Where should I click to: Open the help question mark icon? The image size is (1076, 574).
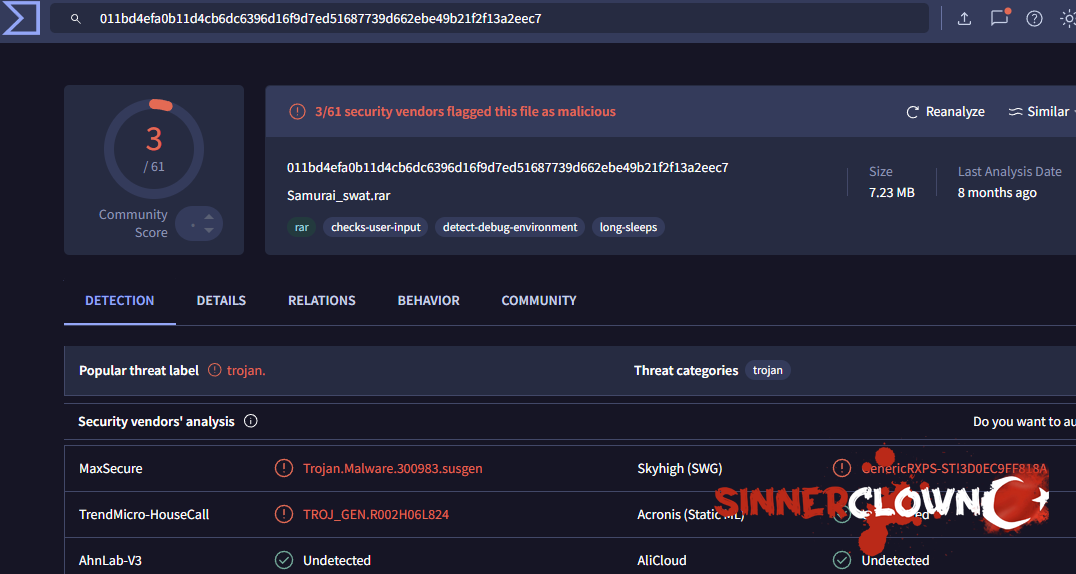[1034, 19]
